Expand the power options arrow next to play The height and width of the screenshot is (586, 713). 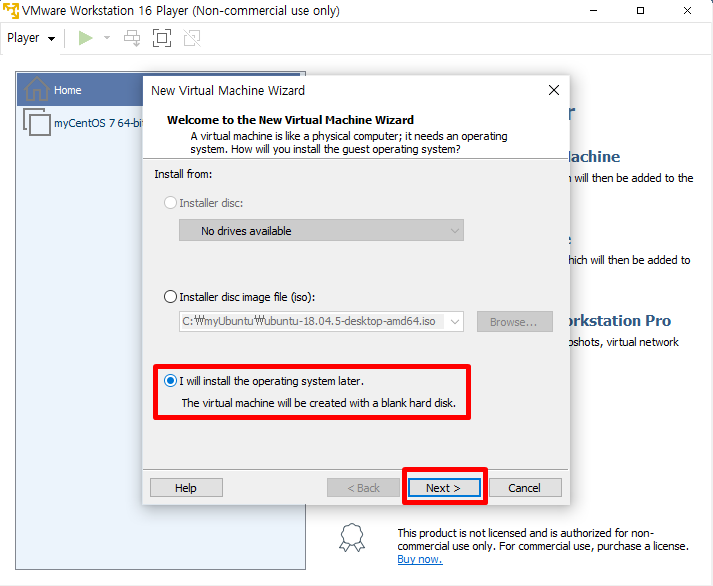coord(107,38)
